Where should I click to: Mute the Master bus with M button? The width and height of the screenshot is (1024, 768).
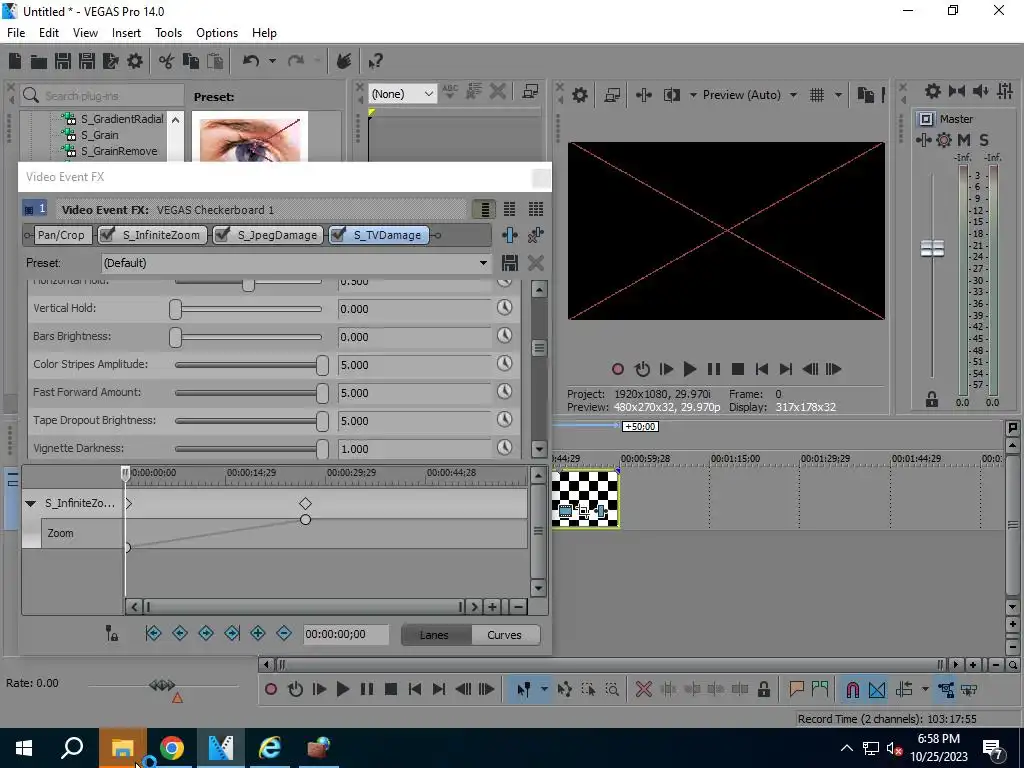[964, 140]
